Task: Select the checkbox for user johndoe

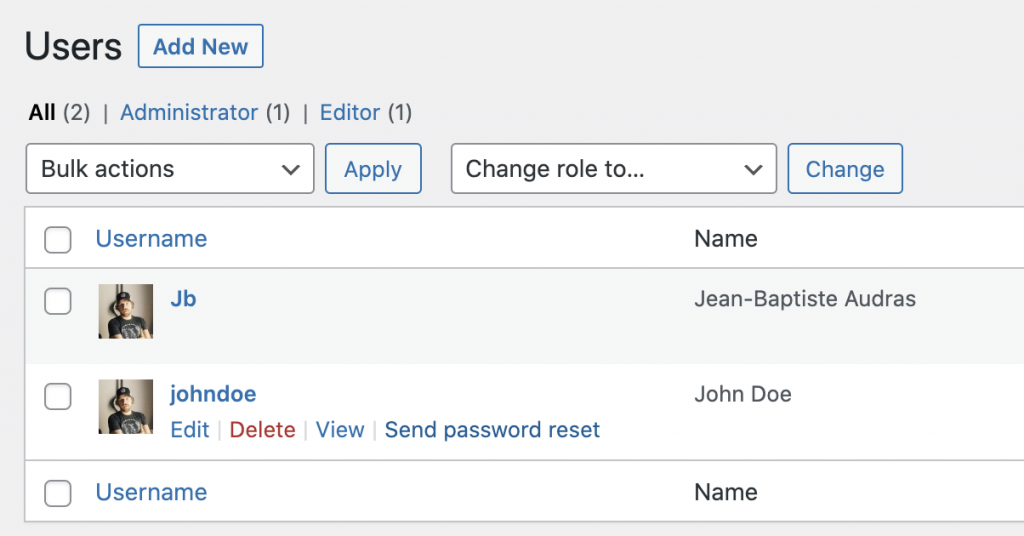Action: 57,396
